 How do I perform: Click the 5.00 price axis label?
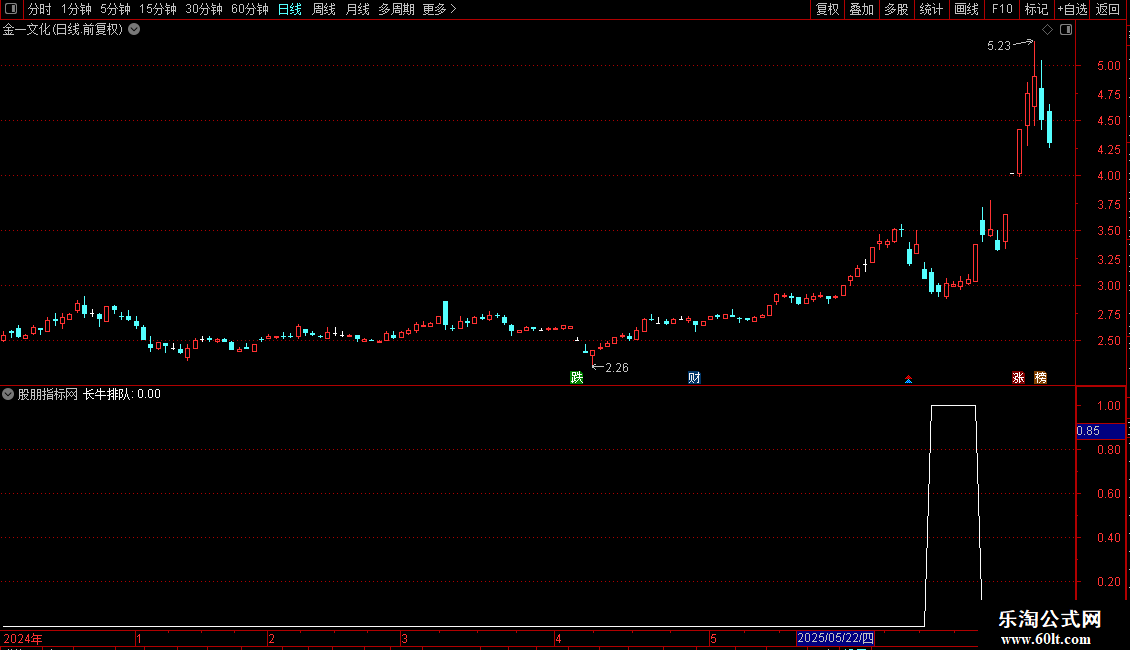[1108, 66]
